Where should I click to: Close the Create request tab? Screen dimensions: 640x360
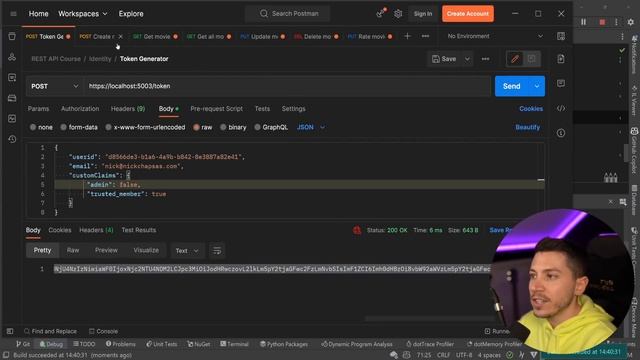click(120, 36)
